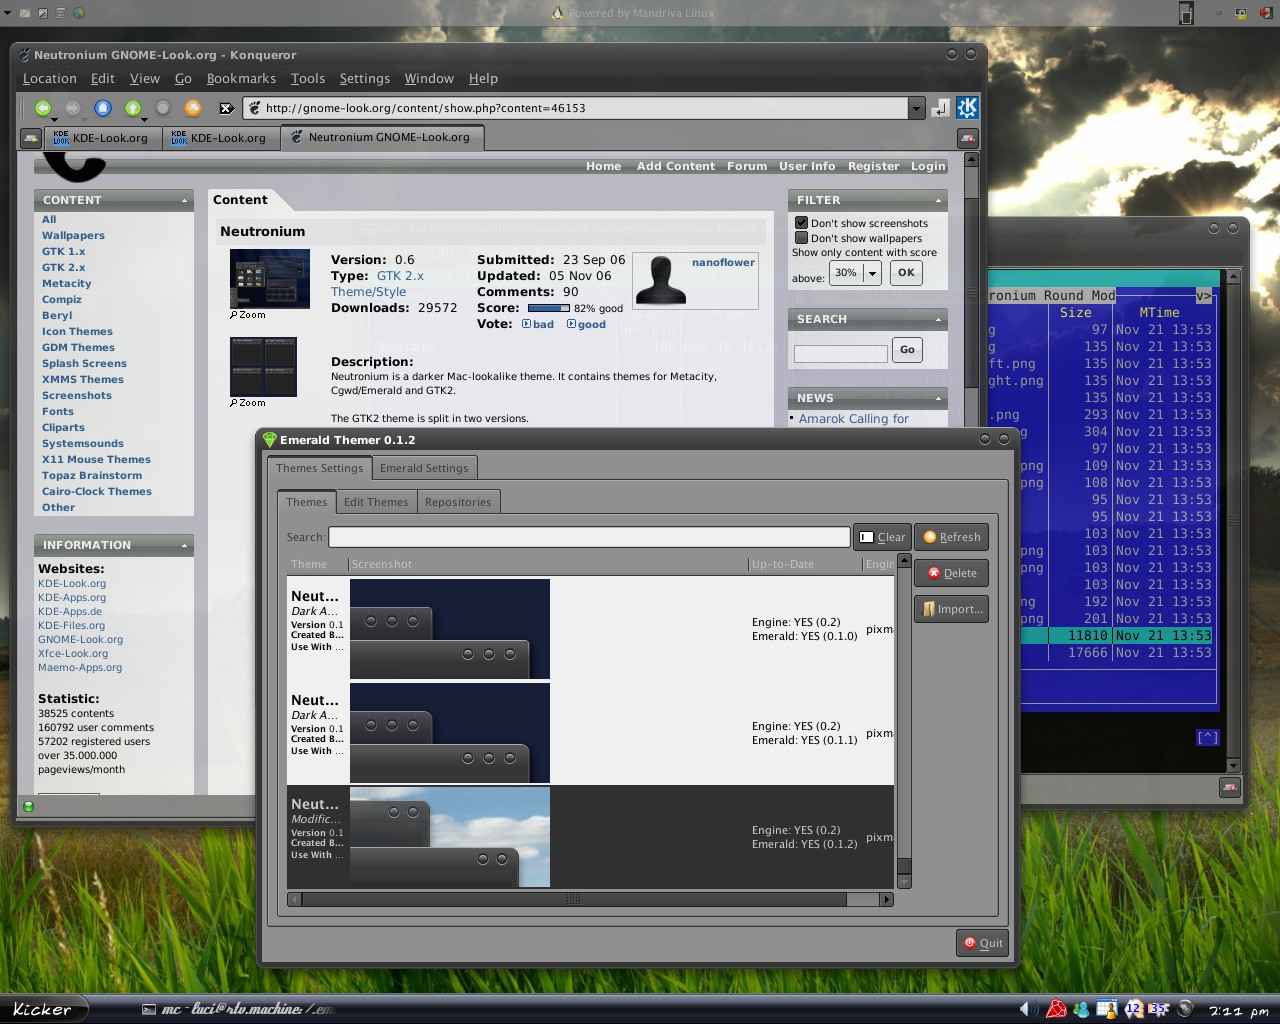Open the Repositories tab
This screenshot has height=1024, width=1280.
[458, 502]
